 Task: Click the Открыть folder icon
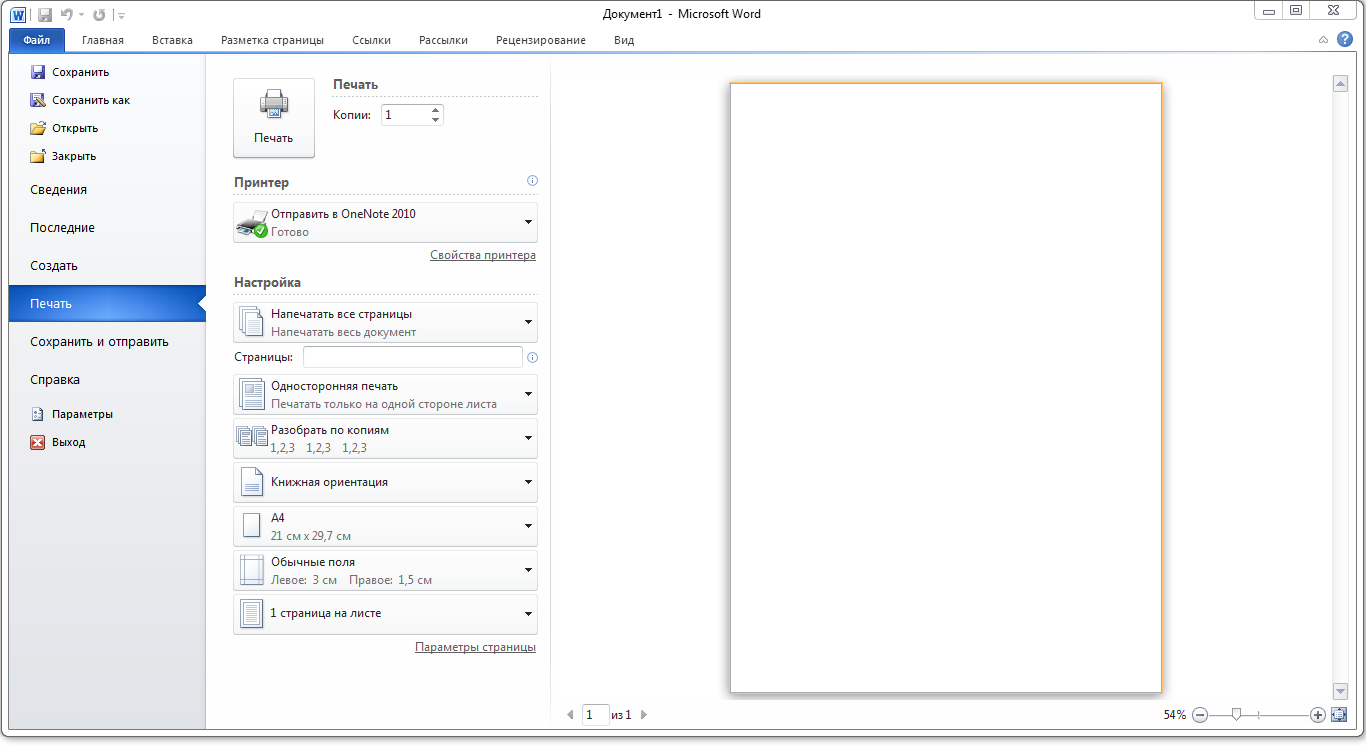[x=38, y=128]
